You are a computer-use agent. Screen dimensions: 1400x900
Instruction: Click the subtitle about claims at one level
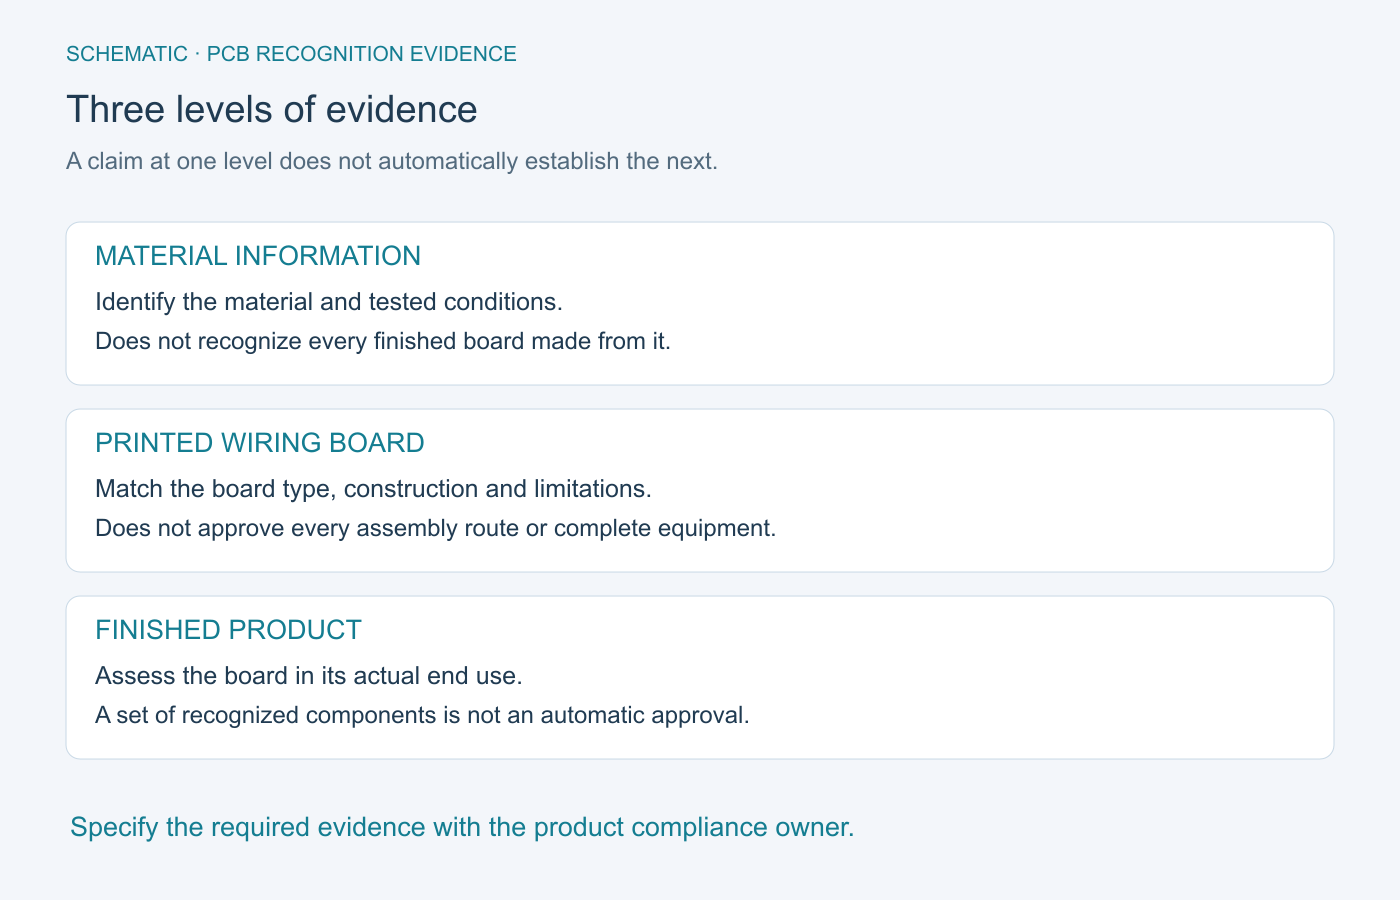point(392,161)
